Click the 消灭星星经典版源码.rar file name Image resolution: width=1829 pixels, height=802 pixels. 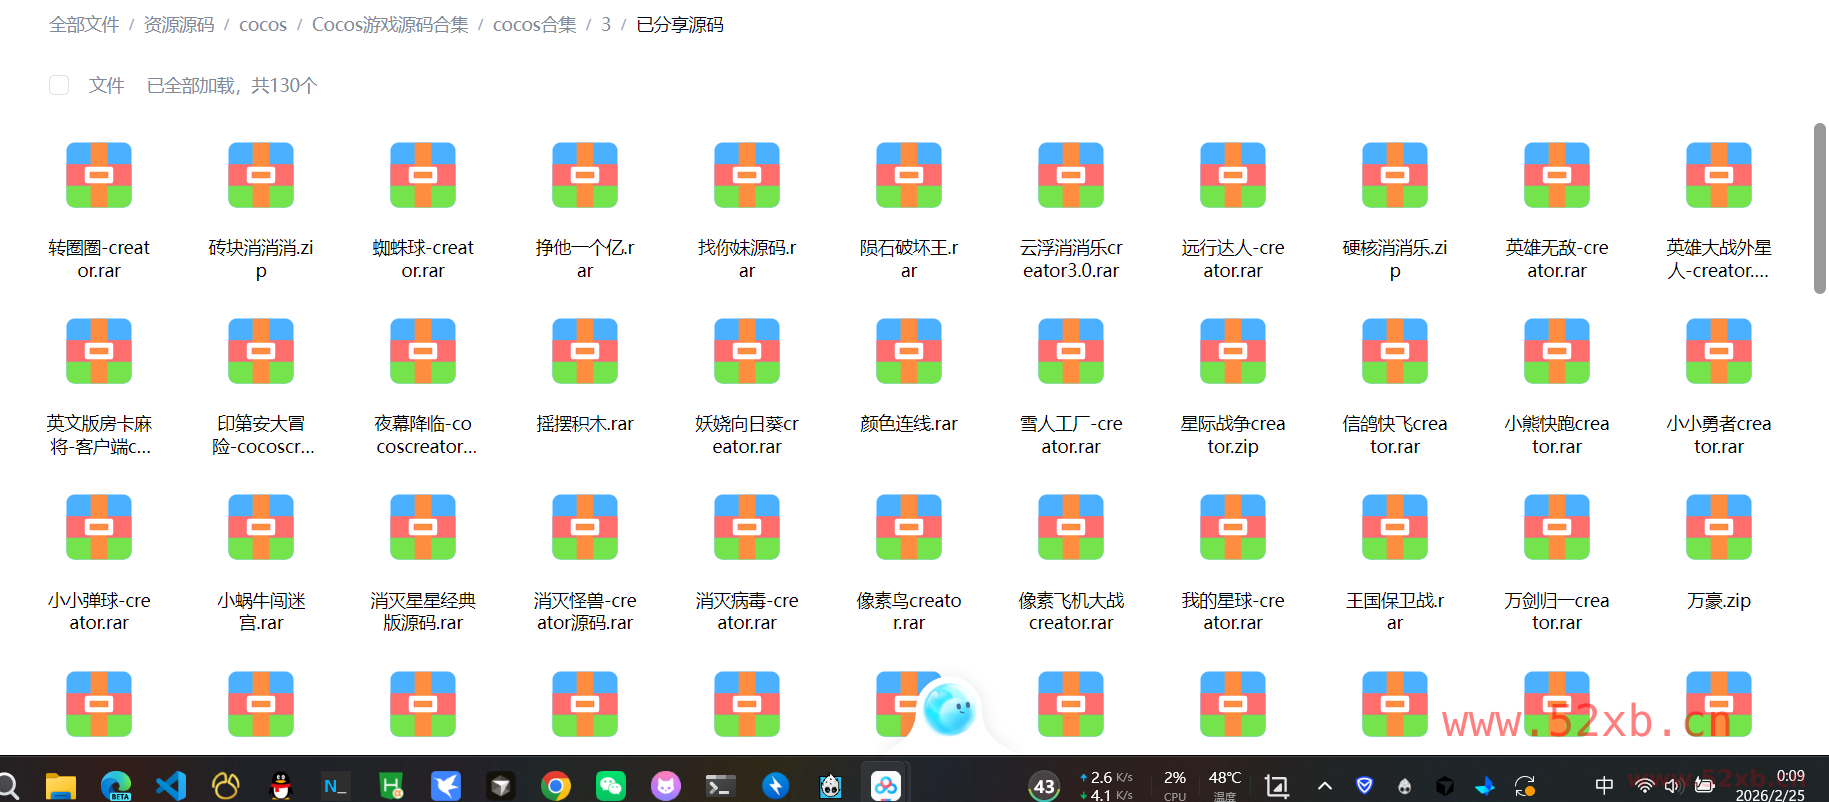click(423, 611)
